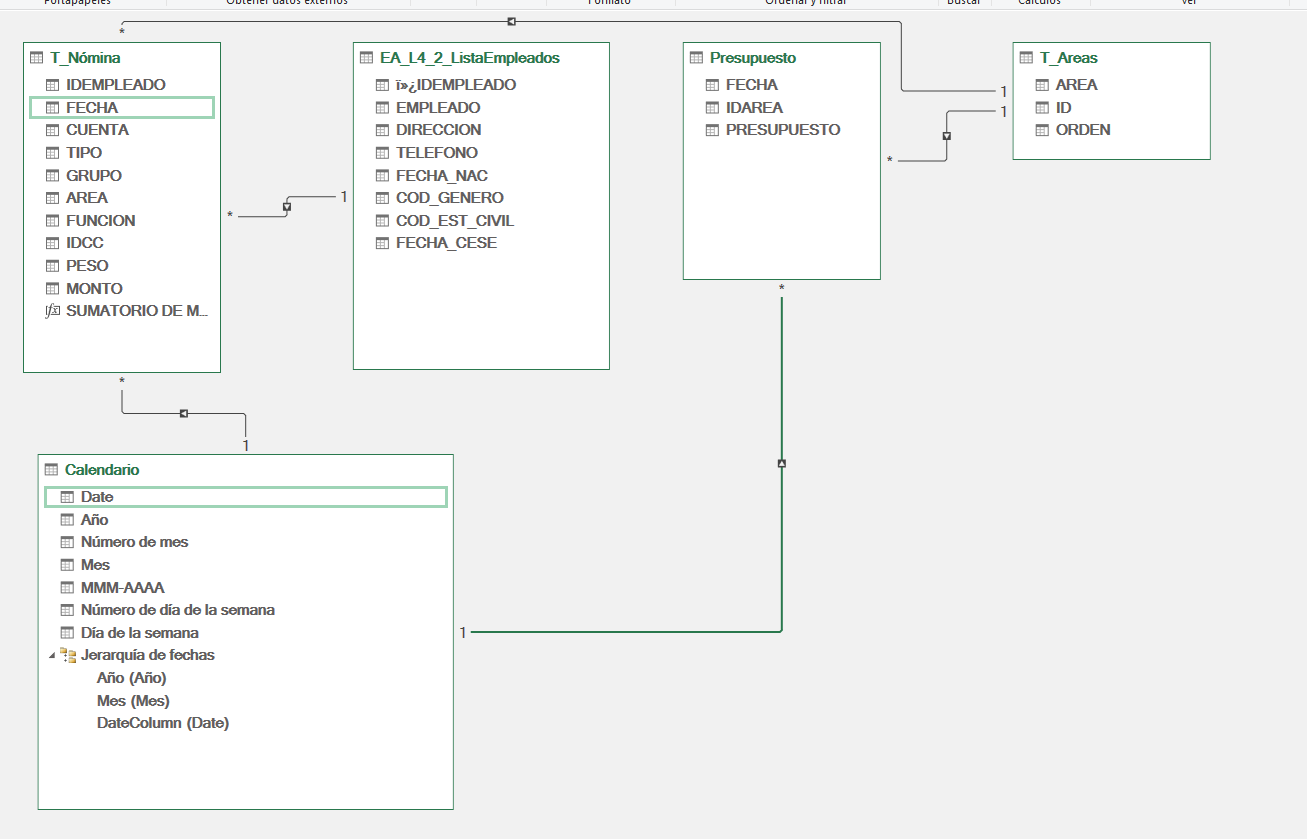Select the PRESUPUESTO field in Presupuesto table

tap(782, 130)
